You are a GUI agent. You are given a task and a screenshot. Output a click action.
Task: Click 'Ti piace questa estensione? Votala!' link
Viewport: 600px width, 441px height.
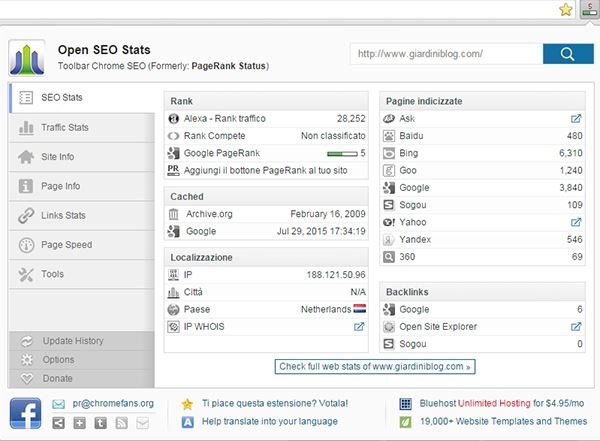point(275,403)
